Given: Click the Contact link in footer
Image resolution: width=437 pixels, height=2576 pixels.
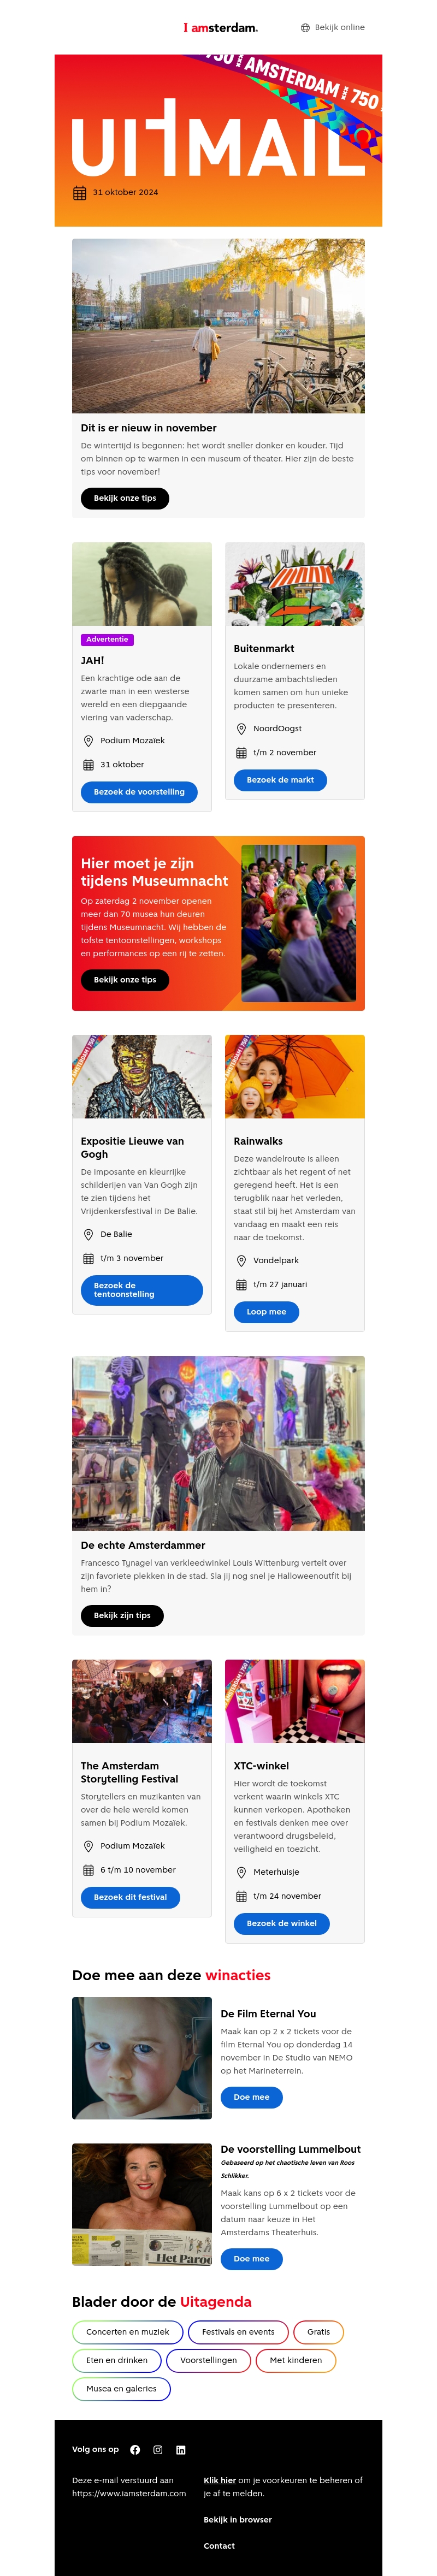Looking at the screenshot, I should click(x=219, y=2546).
